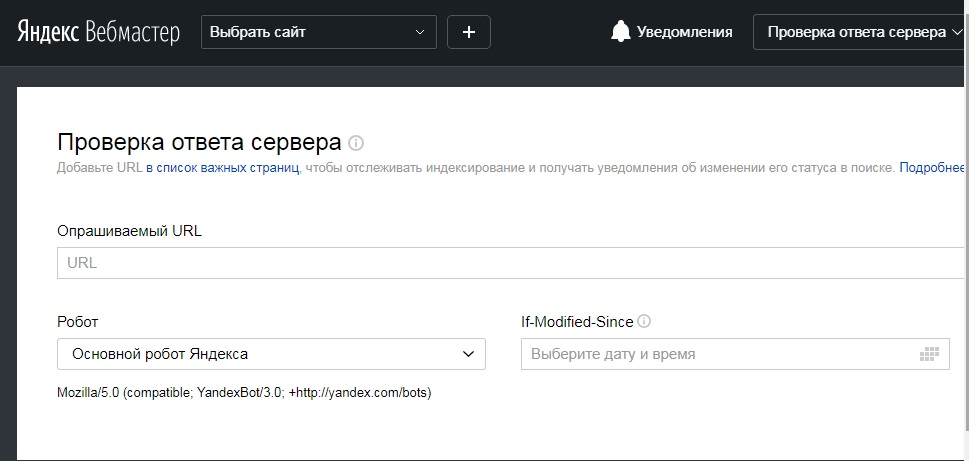Click info icon beside Проверка ответа сервера heading

point(356,143)
